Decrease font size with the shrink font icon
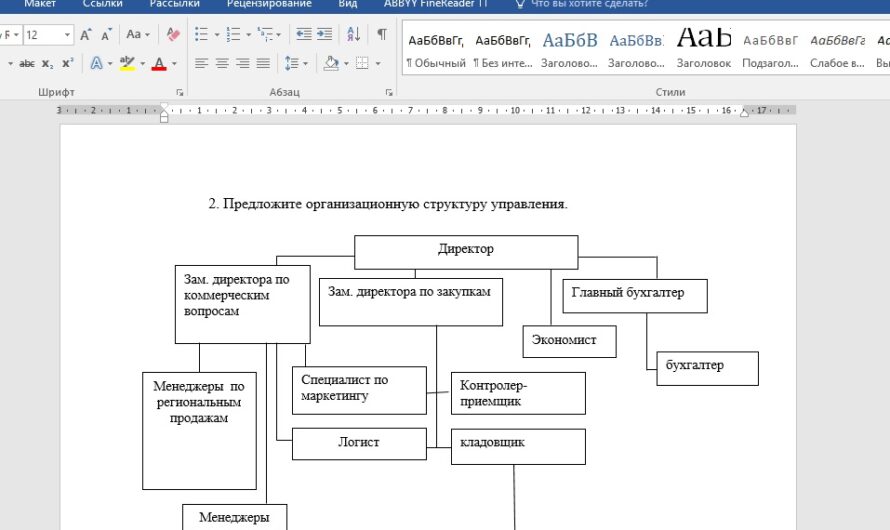 106,35
